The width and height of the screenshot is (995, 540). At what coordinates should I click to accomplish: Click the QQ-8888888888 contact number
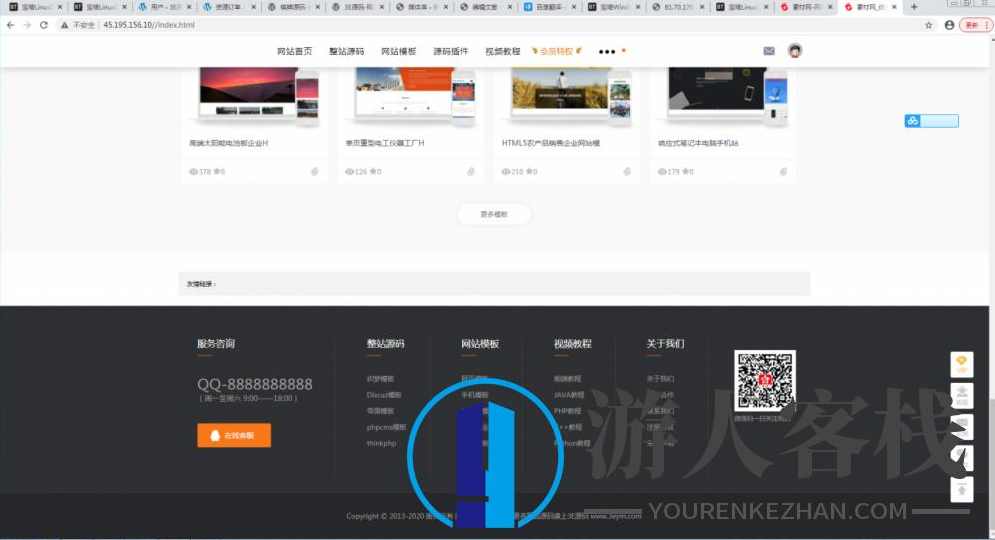click(x=254, y=384)
